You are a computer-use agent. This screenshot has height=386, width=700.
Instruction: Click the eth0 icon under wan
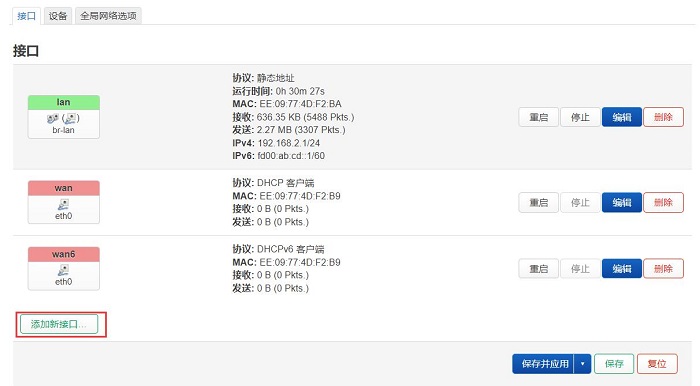(63, 204)
